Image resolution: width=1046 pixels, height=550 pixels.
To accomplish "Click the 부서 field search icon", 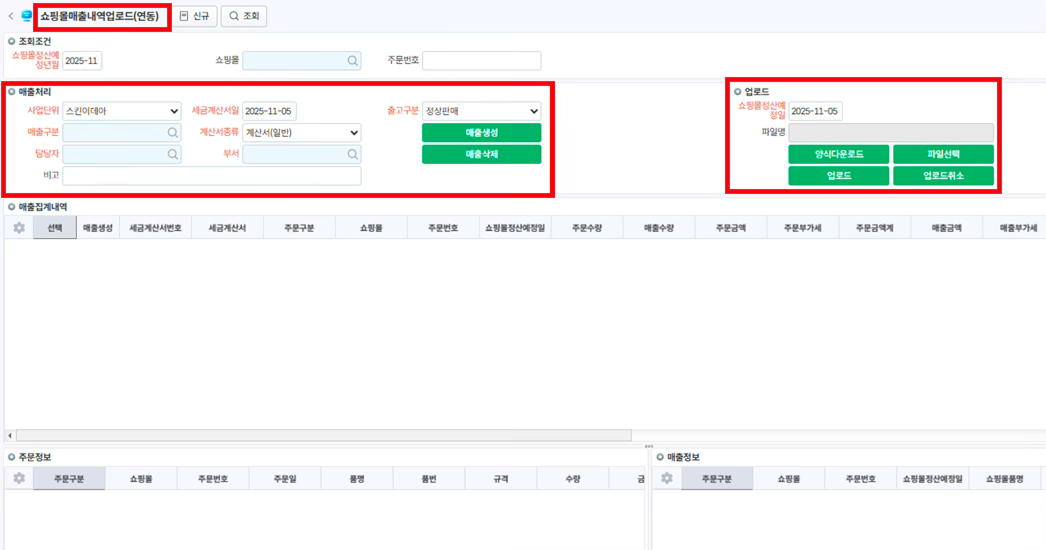I will click(352, 155).
